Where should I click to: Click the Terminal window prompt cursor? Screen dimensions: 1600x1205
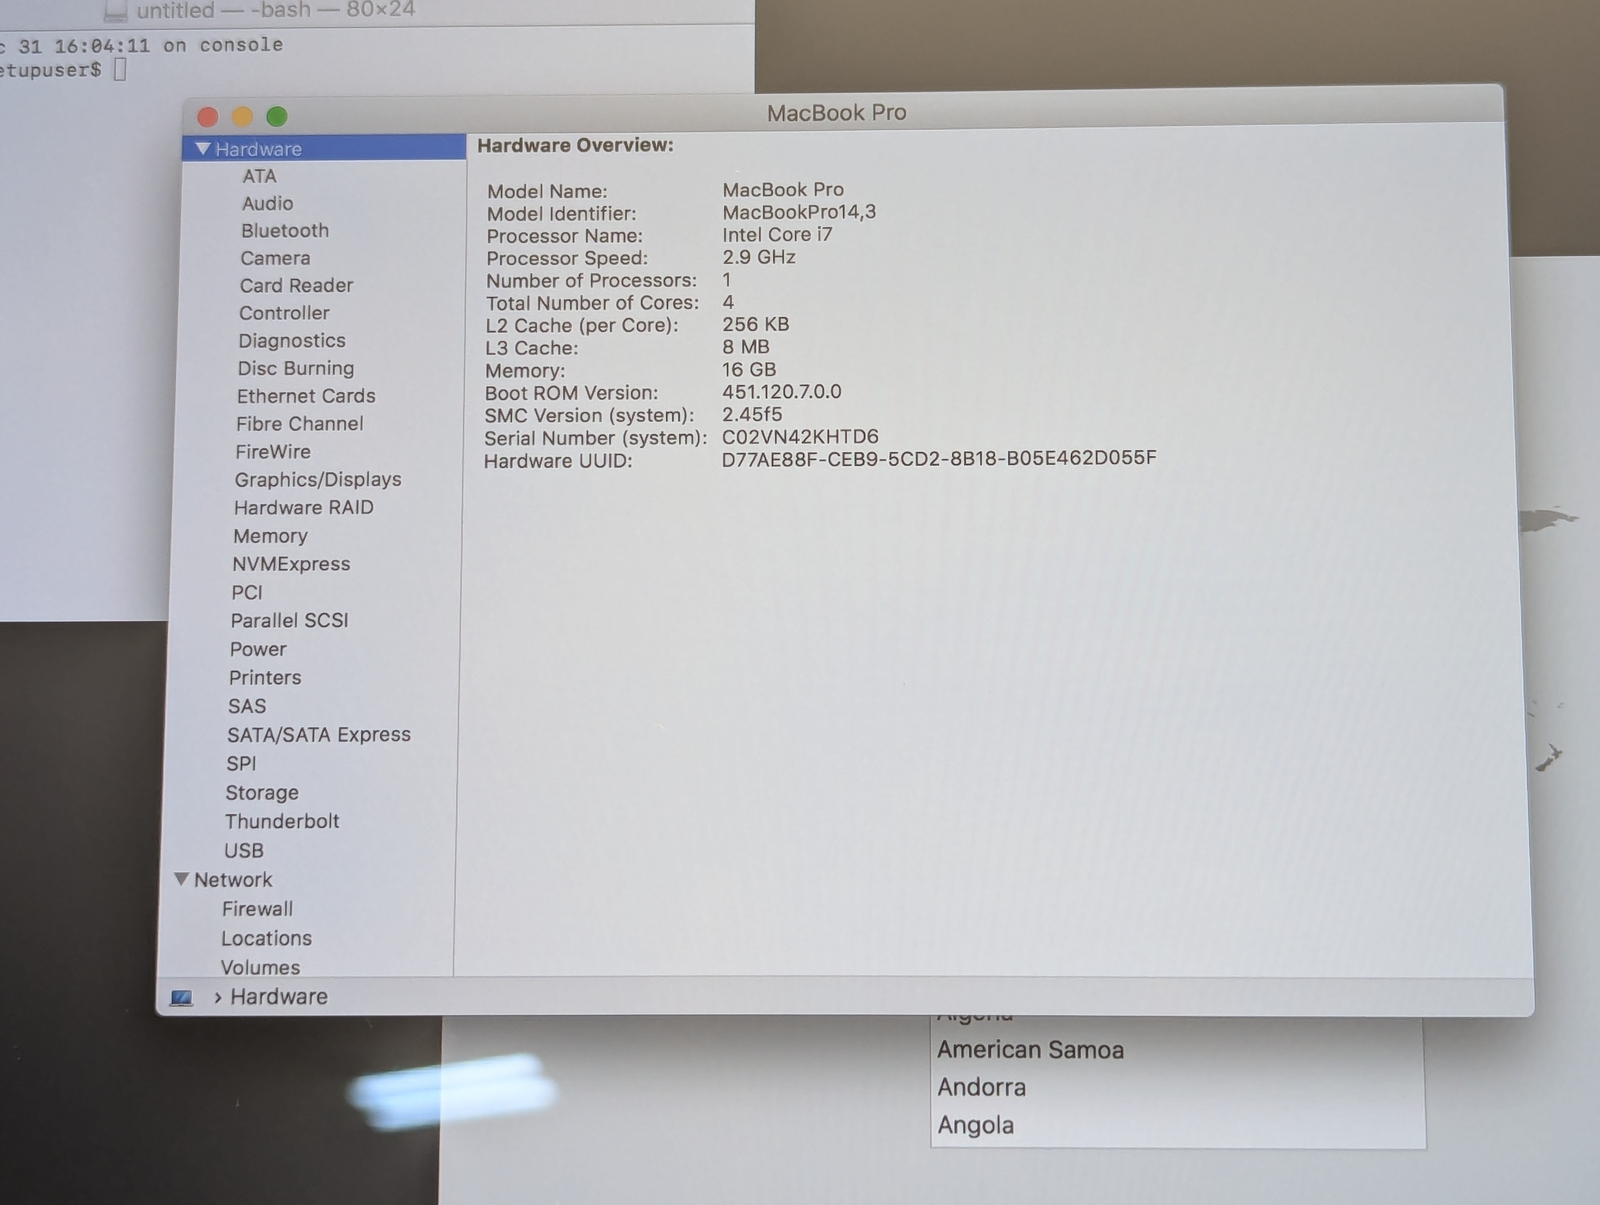point(120,69)
